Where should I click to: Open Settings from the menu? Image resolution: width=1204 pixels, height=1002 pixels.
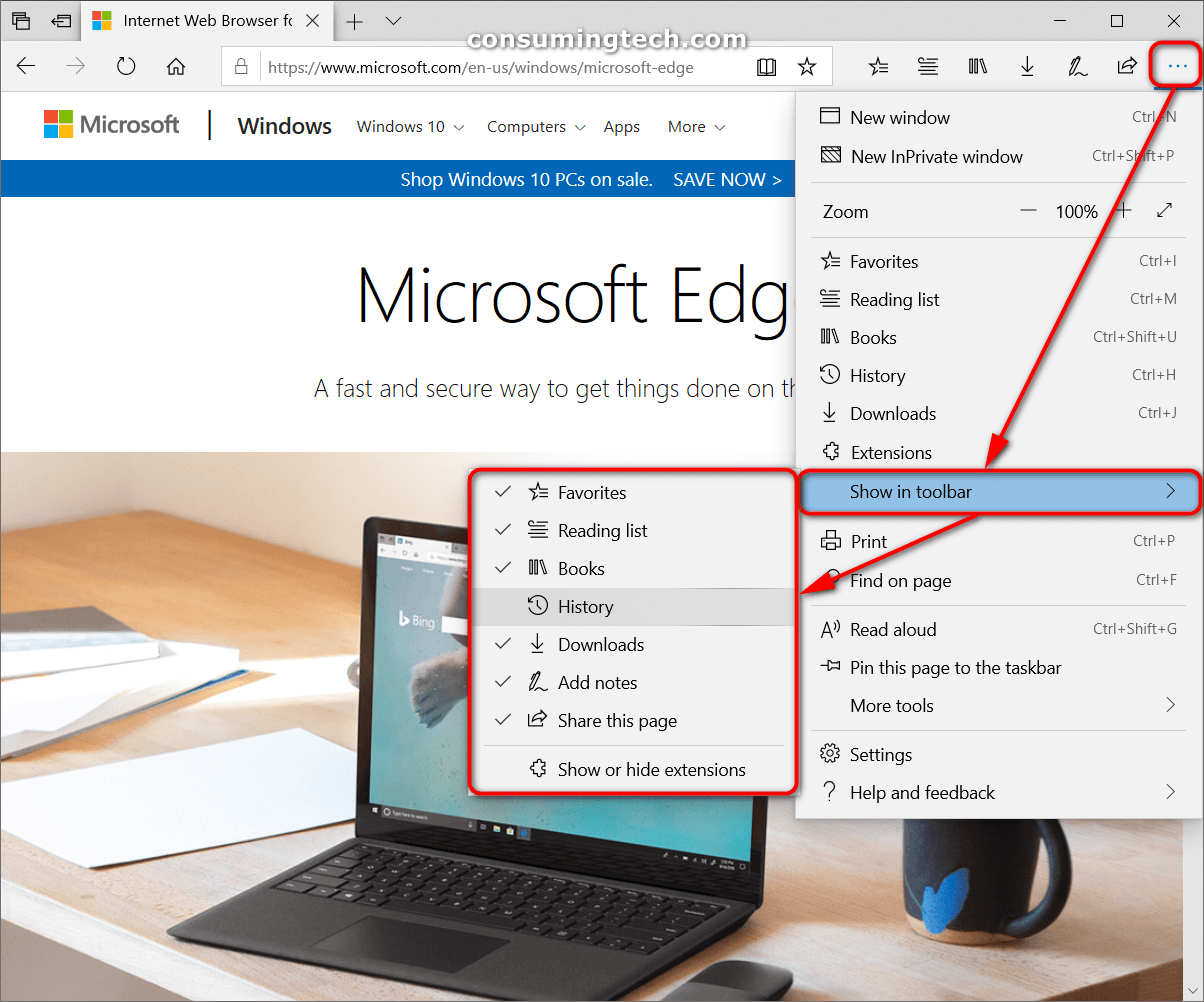click(x=880, y=755)
